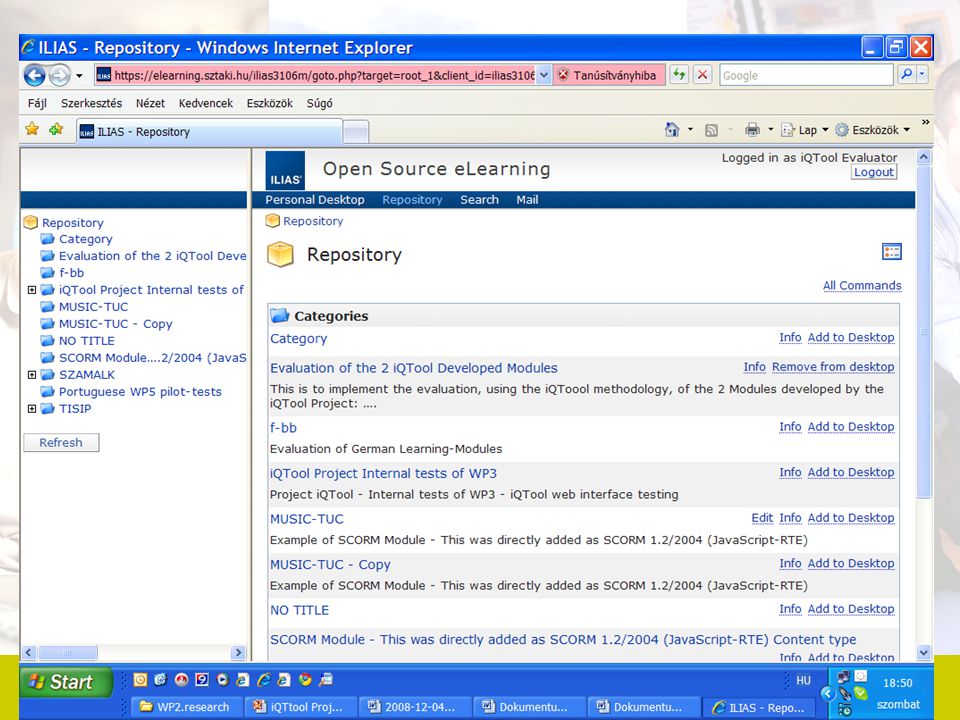Click the browser Forward arrow button

(x=59, y=75)
